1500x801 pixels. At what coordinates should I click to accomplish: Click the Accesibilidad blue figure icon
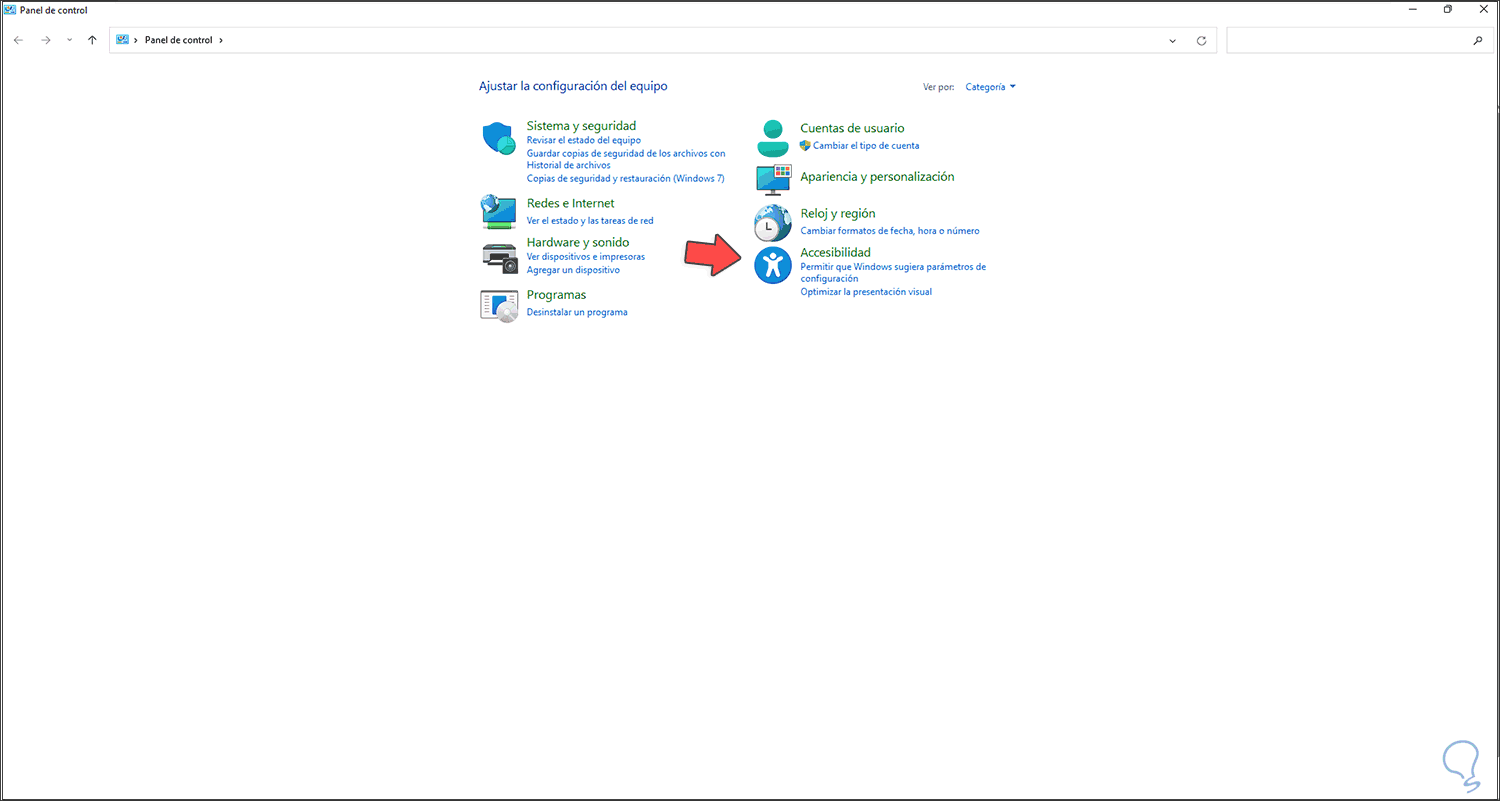(x=772, y=265)
